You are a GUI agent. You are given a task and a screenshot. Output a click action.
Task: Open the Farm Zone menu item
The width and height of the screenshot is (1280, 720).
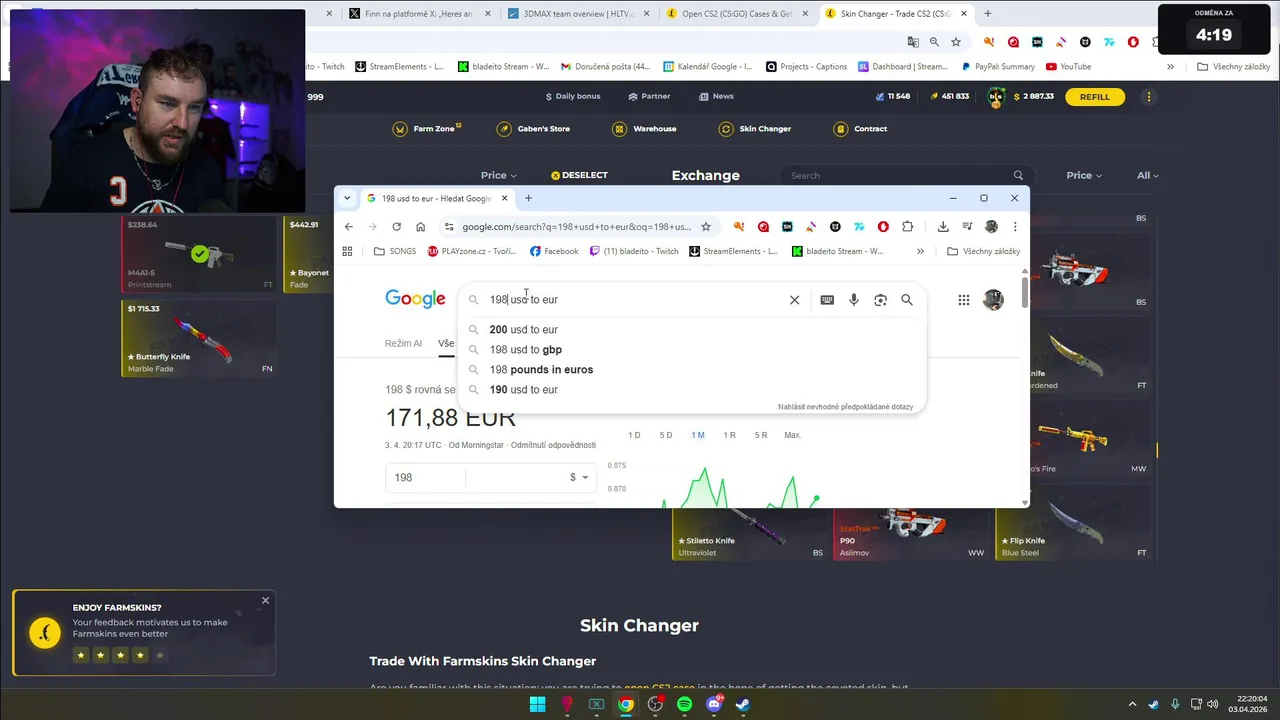427,129
